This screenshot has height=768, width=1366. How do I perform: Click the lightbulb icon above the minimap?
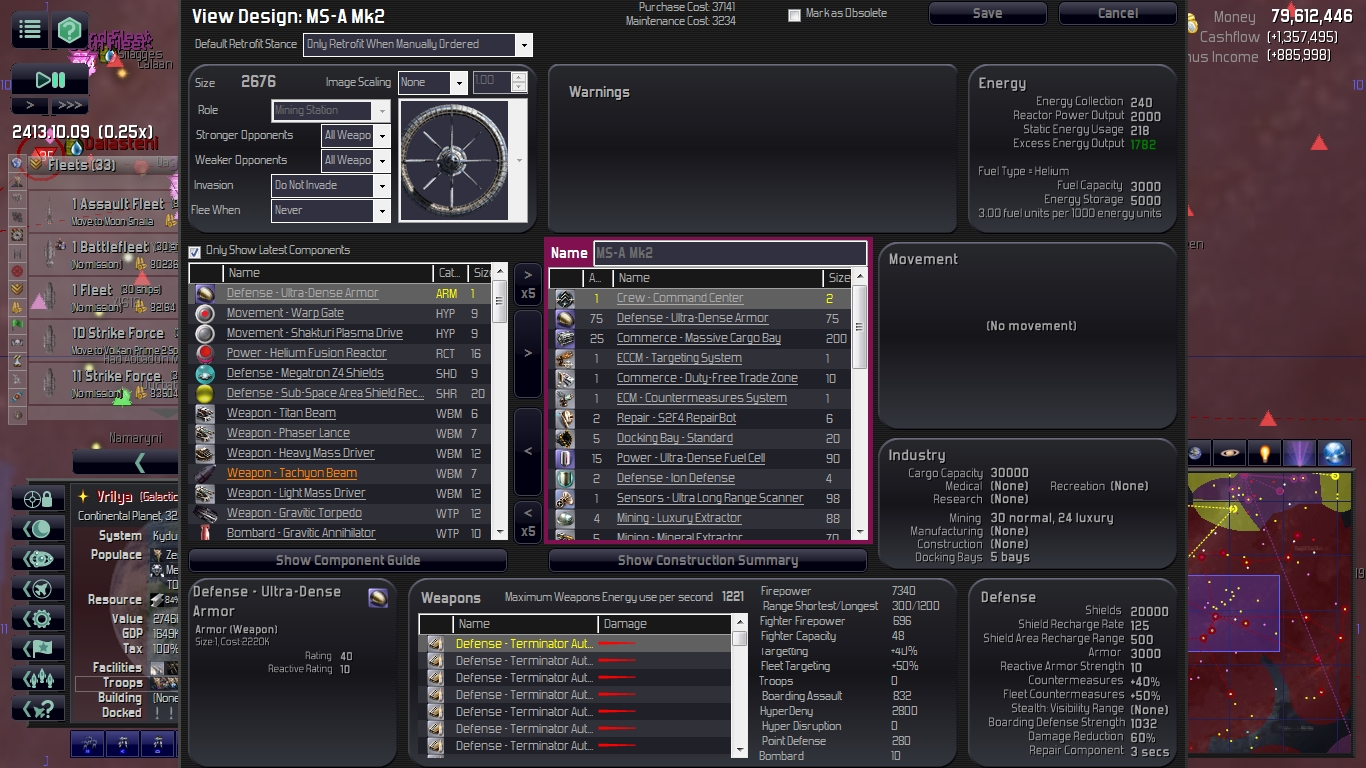tap(1265, 453)
